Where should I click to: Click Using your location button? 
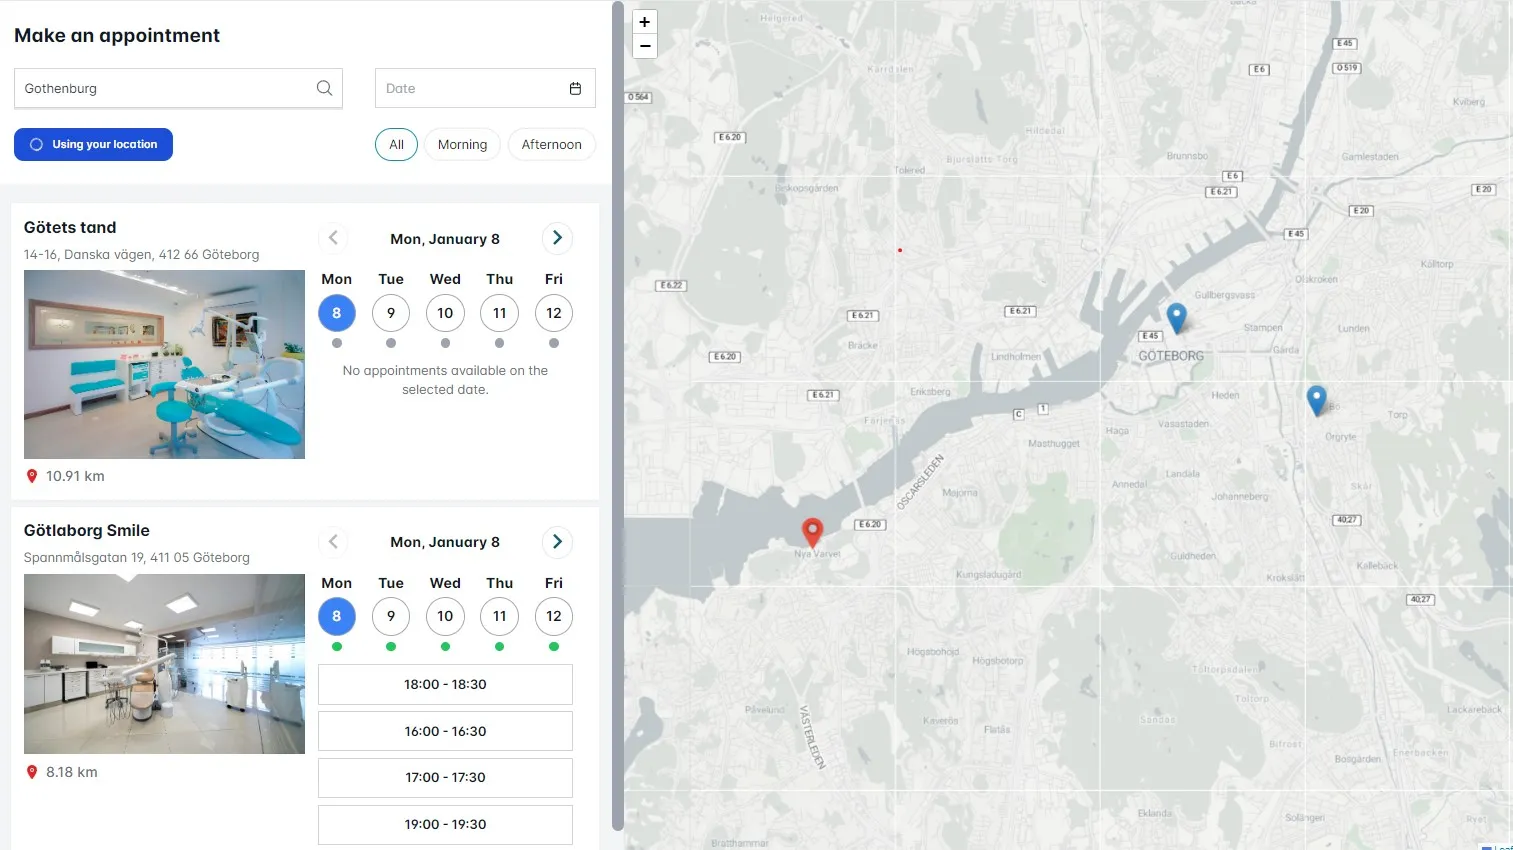click(x=93, y=144)
